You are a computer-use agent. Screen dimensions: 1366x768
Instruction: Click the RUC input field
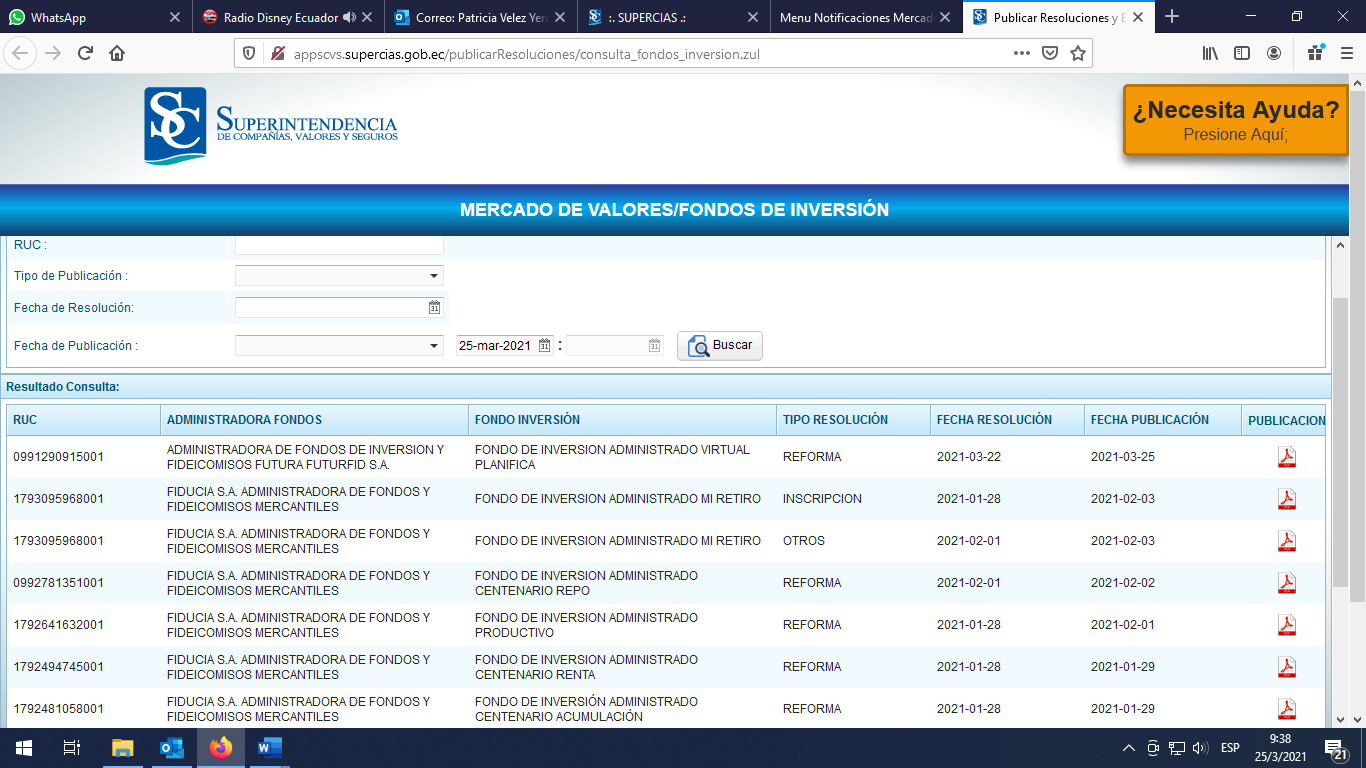tap(339, 245)
